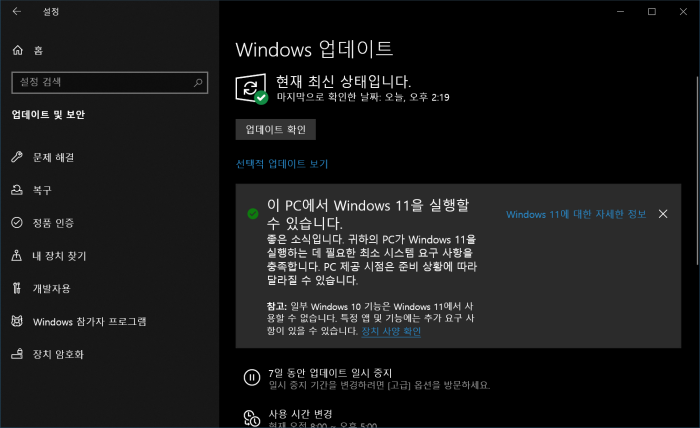The image size is (700, 428).
Task: Open the 정품 인증 section
Action: [53, 223]
